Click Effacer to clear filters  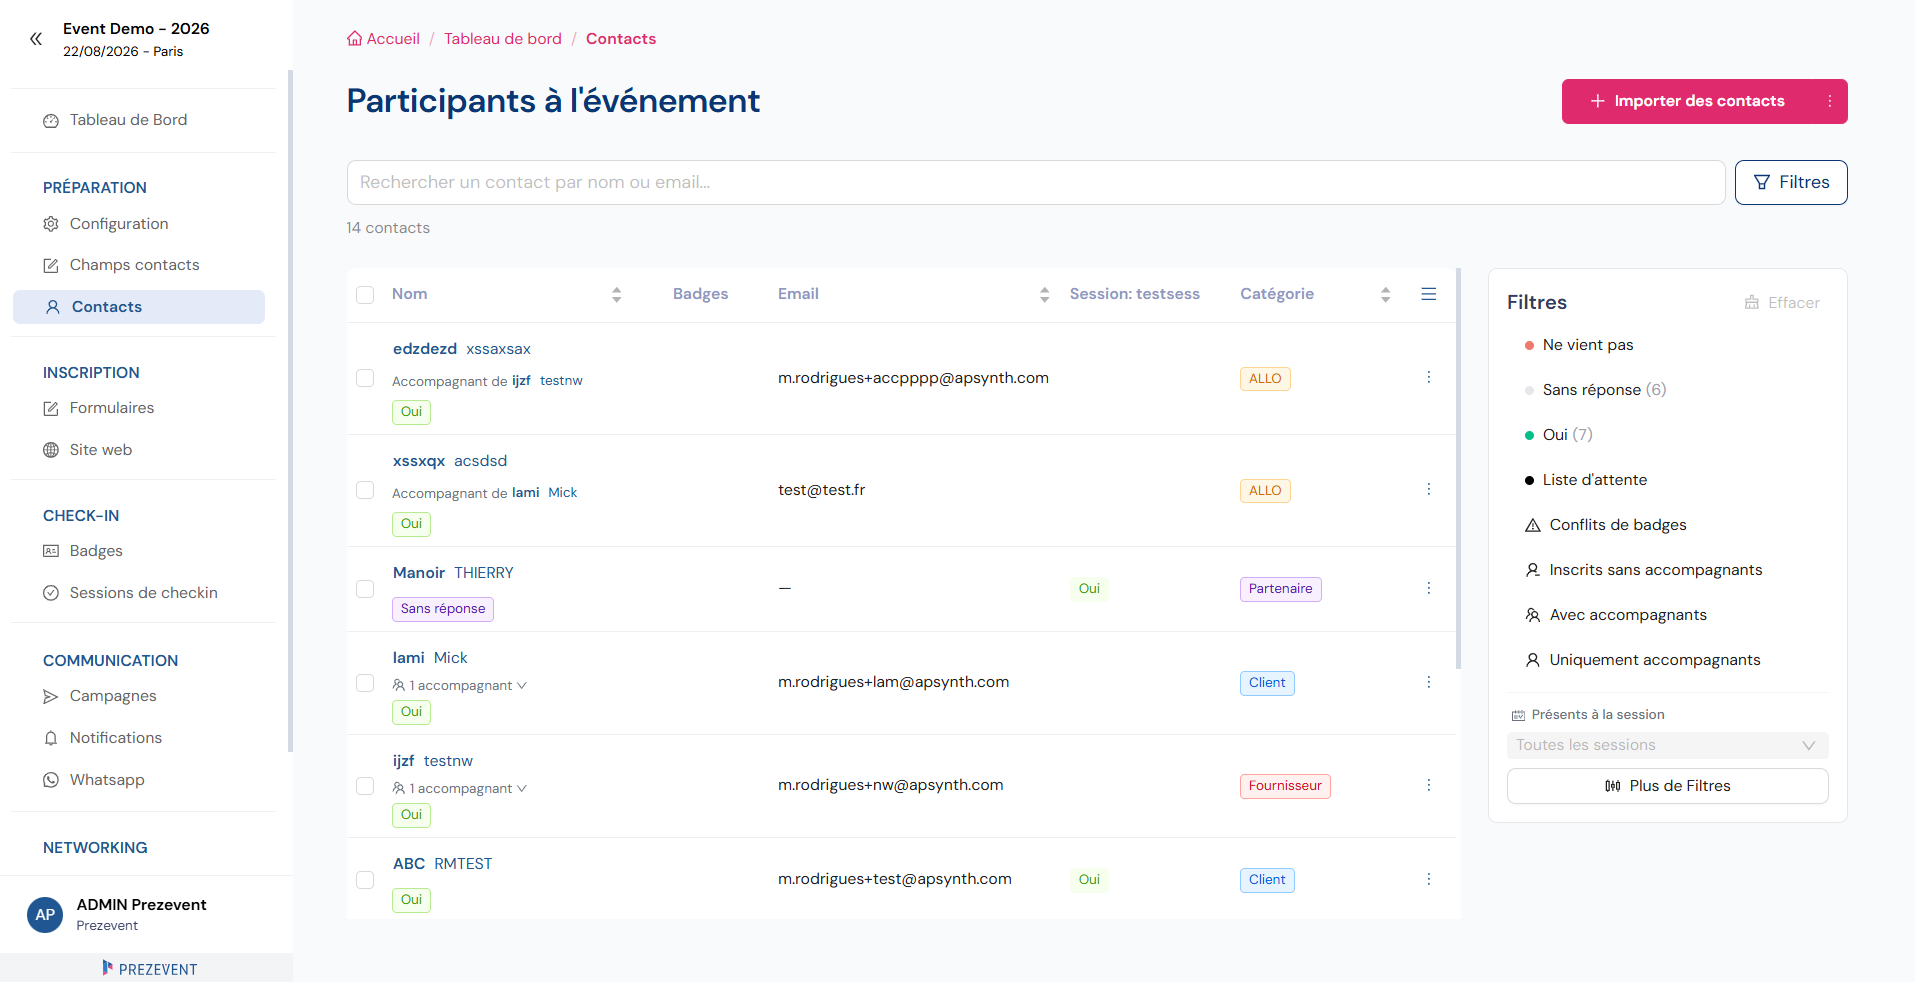pos(1782,303)
